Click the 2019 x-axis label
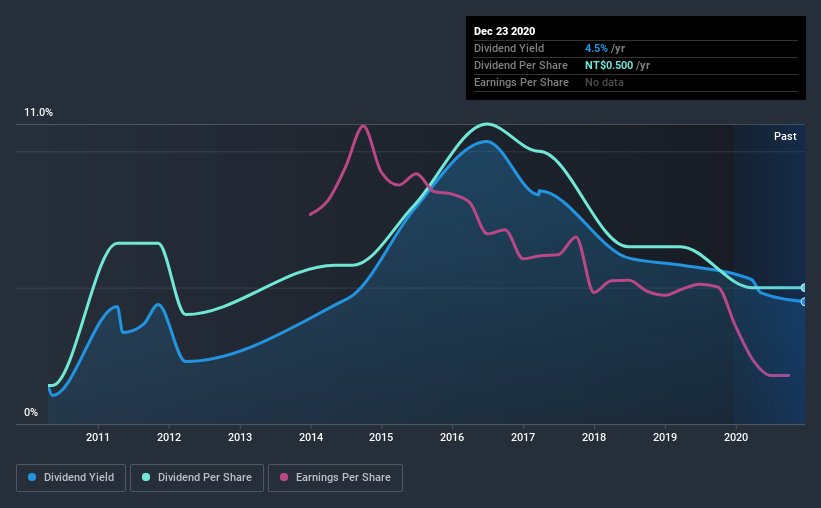This screenshot has width=821, height=508. 665,437
